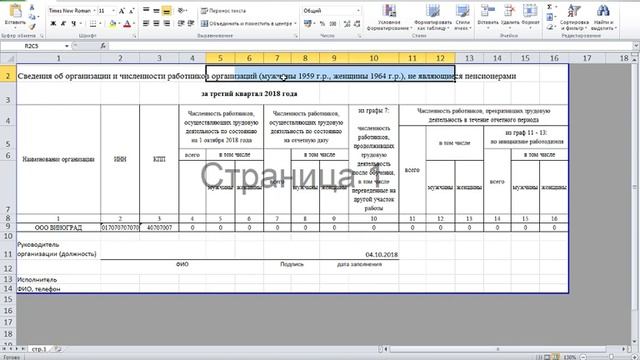Open Find and Select (Найти и выделить)
640x360 pixels.
pyautogui.click(x=603, y=17)
